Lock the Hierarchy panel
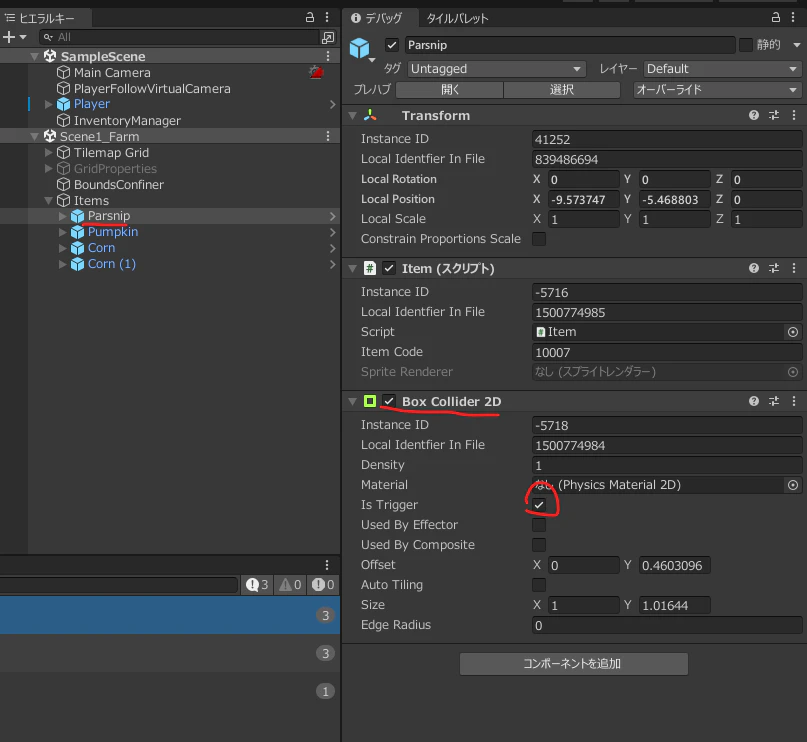 (x=310, y=17)
